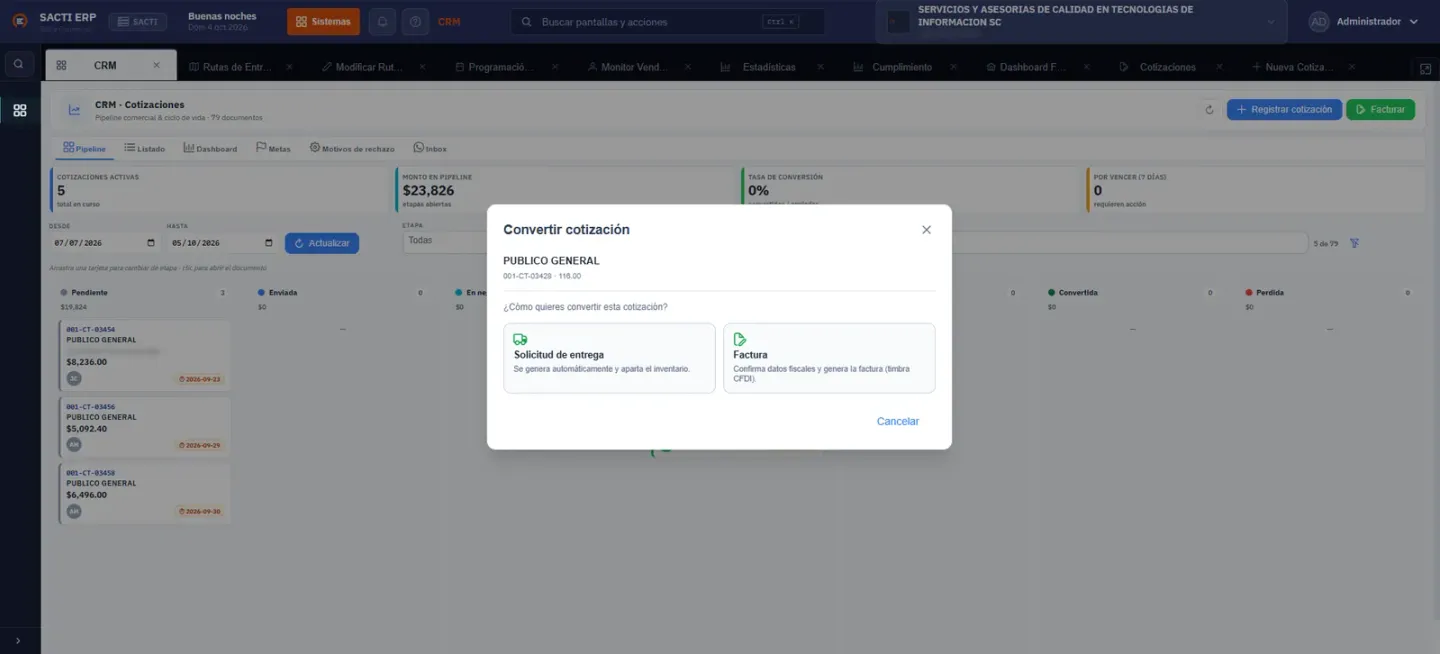Expand the company selector dropdown
The height and width of the screenshot is (654, 1440).
(1082, 22)
